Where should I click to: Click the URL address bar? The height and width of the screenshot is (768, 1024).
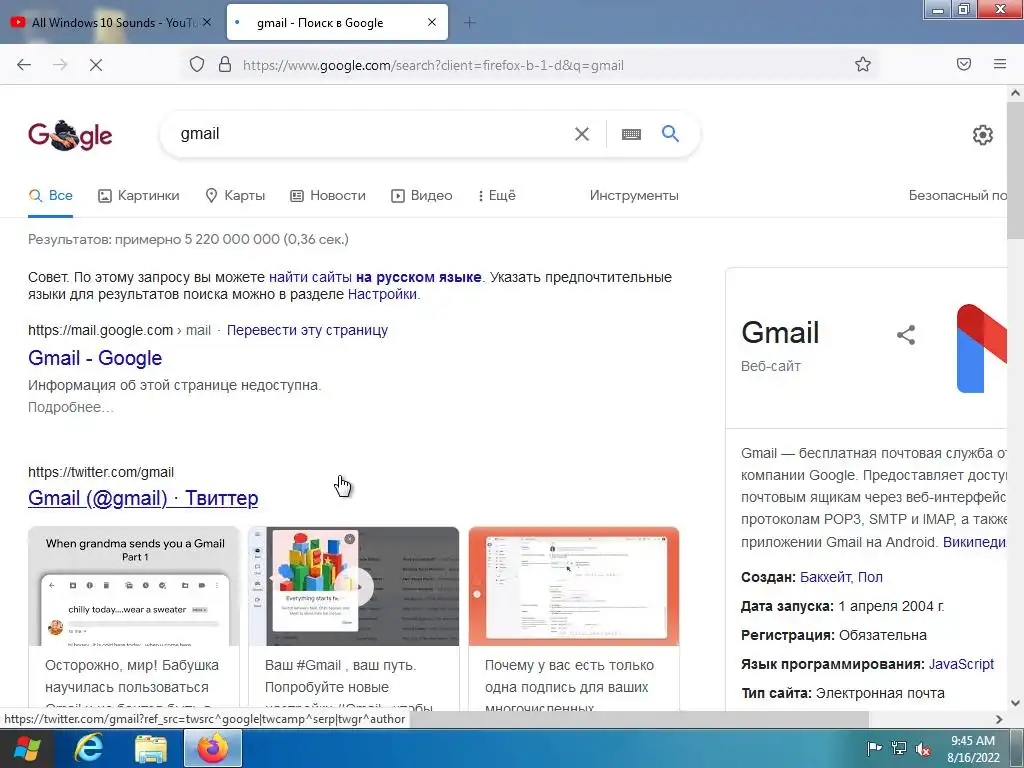click(x=529, y=65)
